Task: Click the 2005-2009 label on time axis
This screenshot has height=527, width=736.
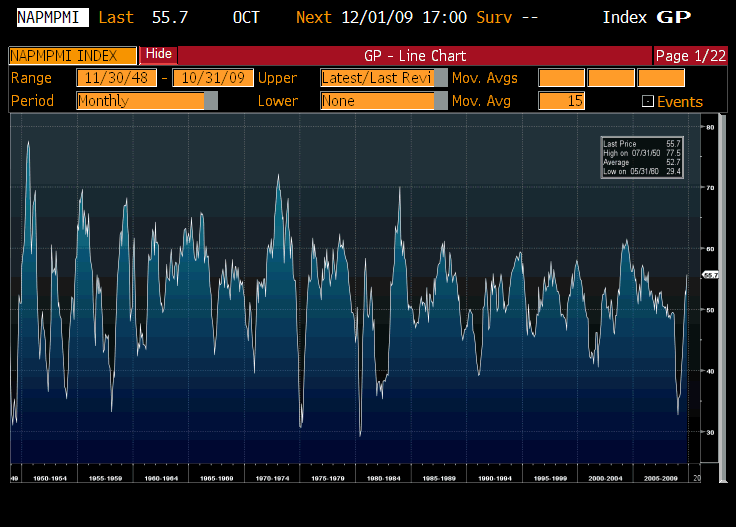Action: (659, 478)
